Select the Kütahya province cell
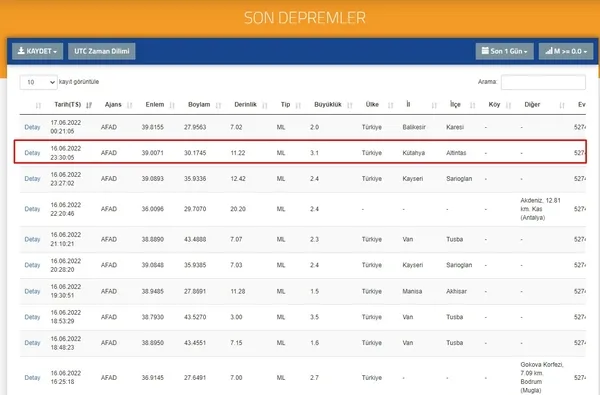This screenshot has height=395, width=600. [x=413, y=153]
